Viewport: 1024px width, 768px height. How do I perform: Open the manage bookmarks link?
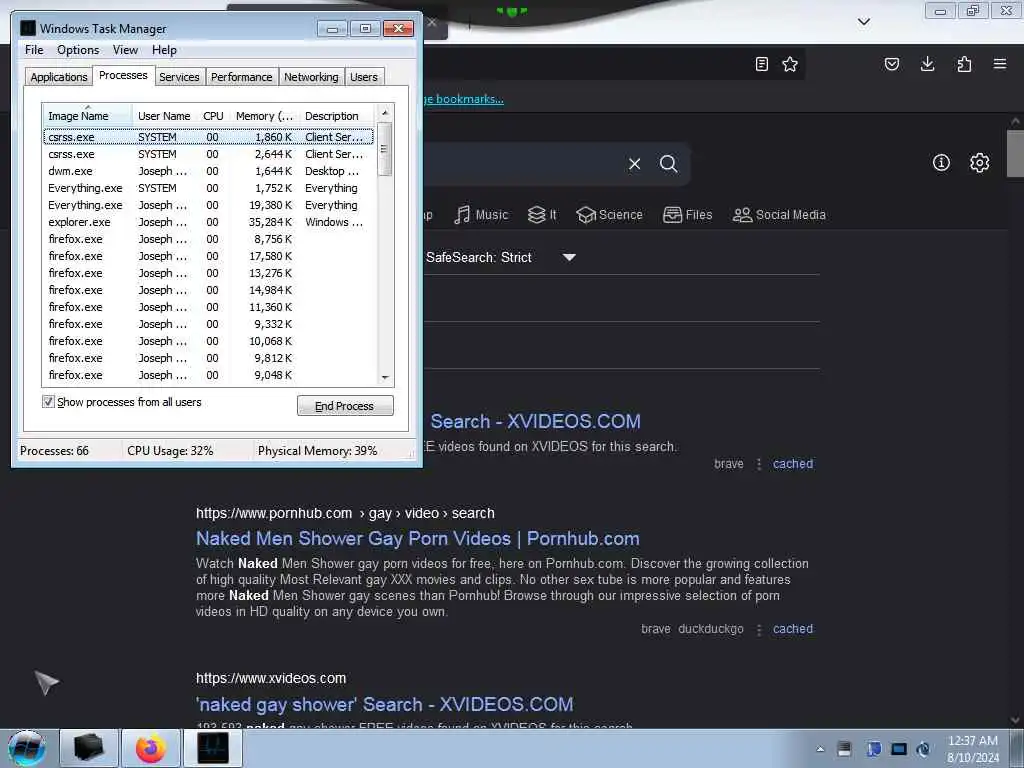[x=464, y=99]
